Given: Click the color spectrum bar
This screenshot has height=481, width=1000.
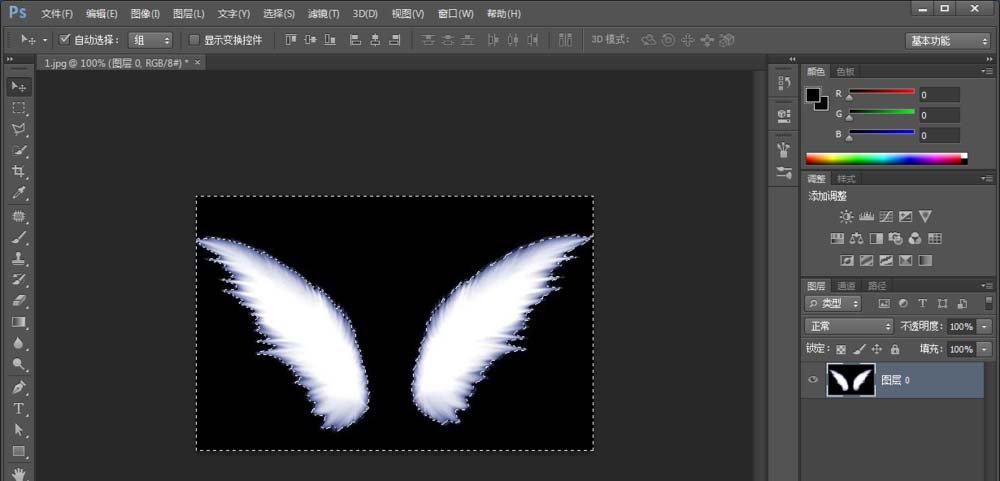Looking at the screenshot, I should click(x=885, y=158).
